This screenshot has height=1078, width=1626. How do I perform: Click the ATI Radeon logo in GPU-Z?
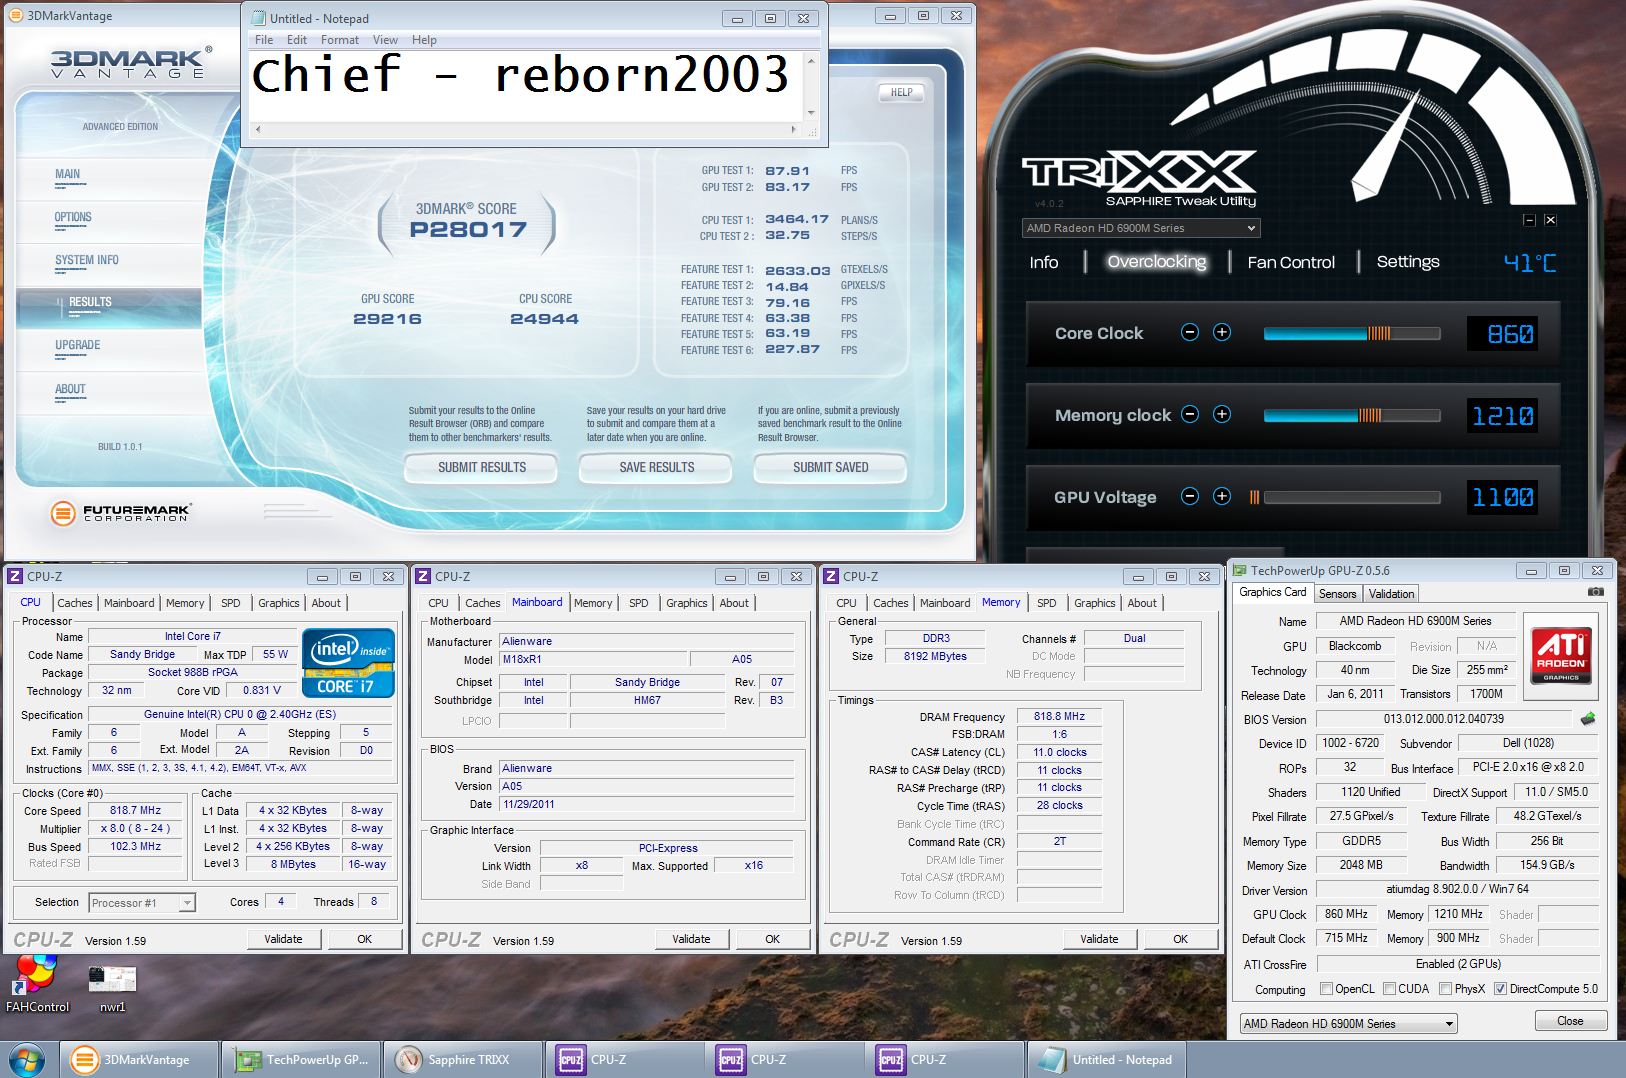click(x=1561, y=655)
